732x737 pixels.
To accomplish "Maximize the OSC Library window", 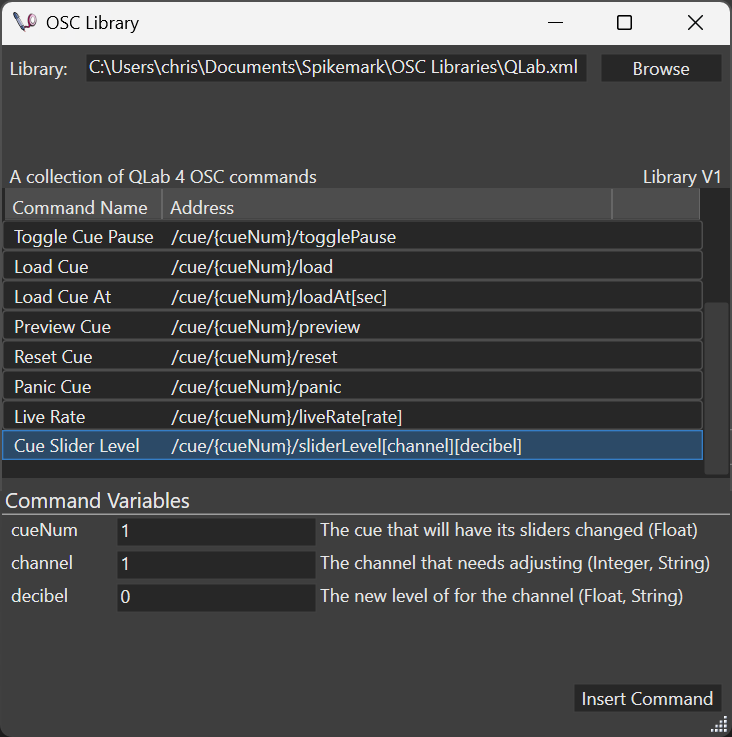I will 624,23.
